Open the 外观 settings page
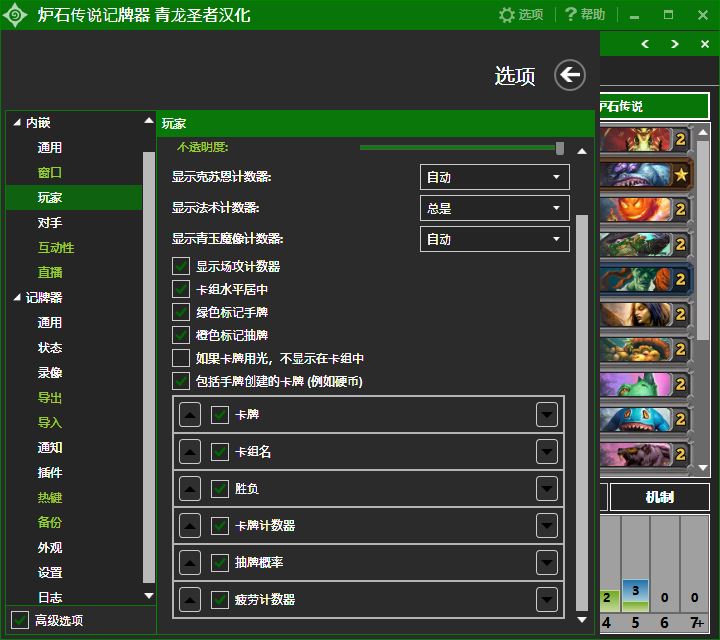720x640 pixels. (x=50, y=548)
